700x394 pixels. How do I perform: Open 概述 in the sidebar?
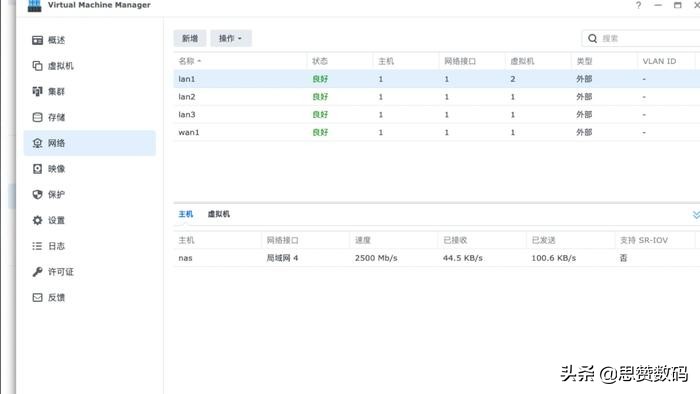90,40
